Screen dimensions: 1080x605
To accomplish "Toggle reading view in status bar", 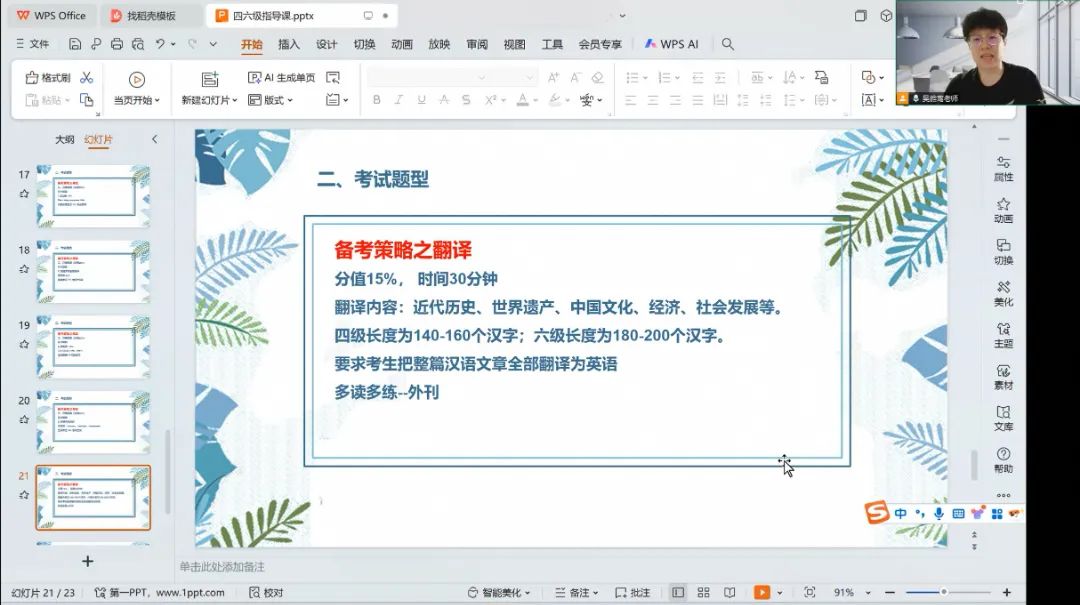I will click(x=729, y=592).
